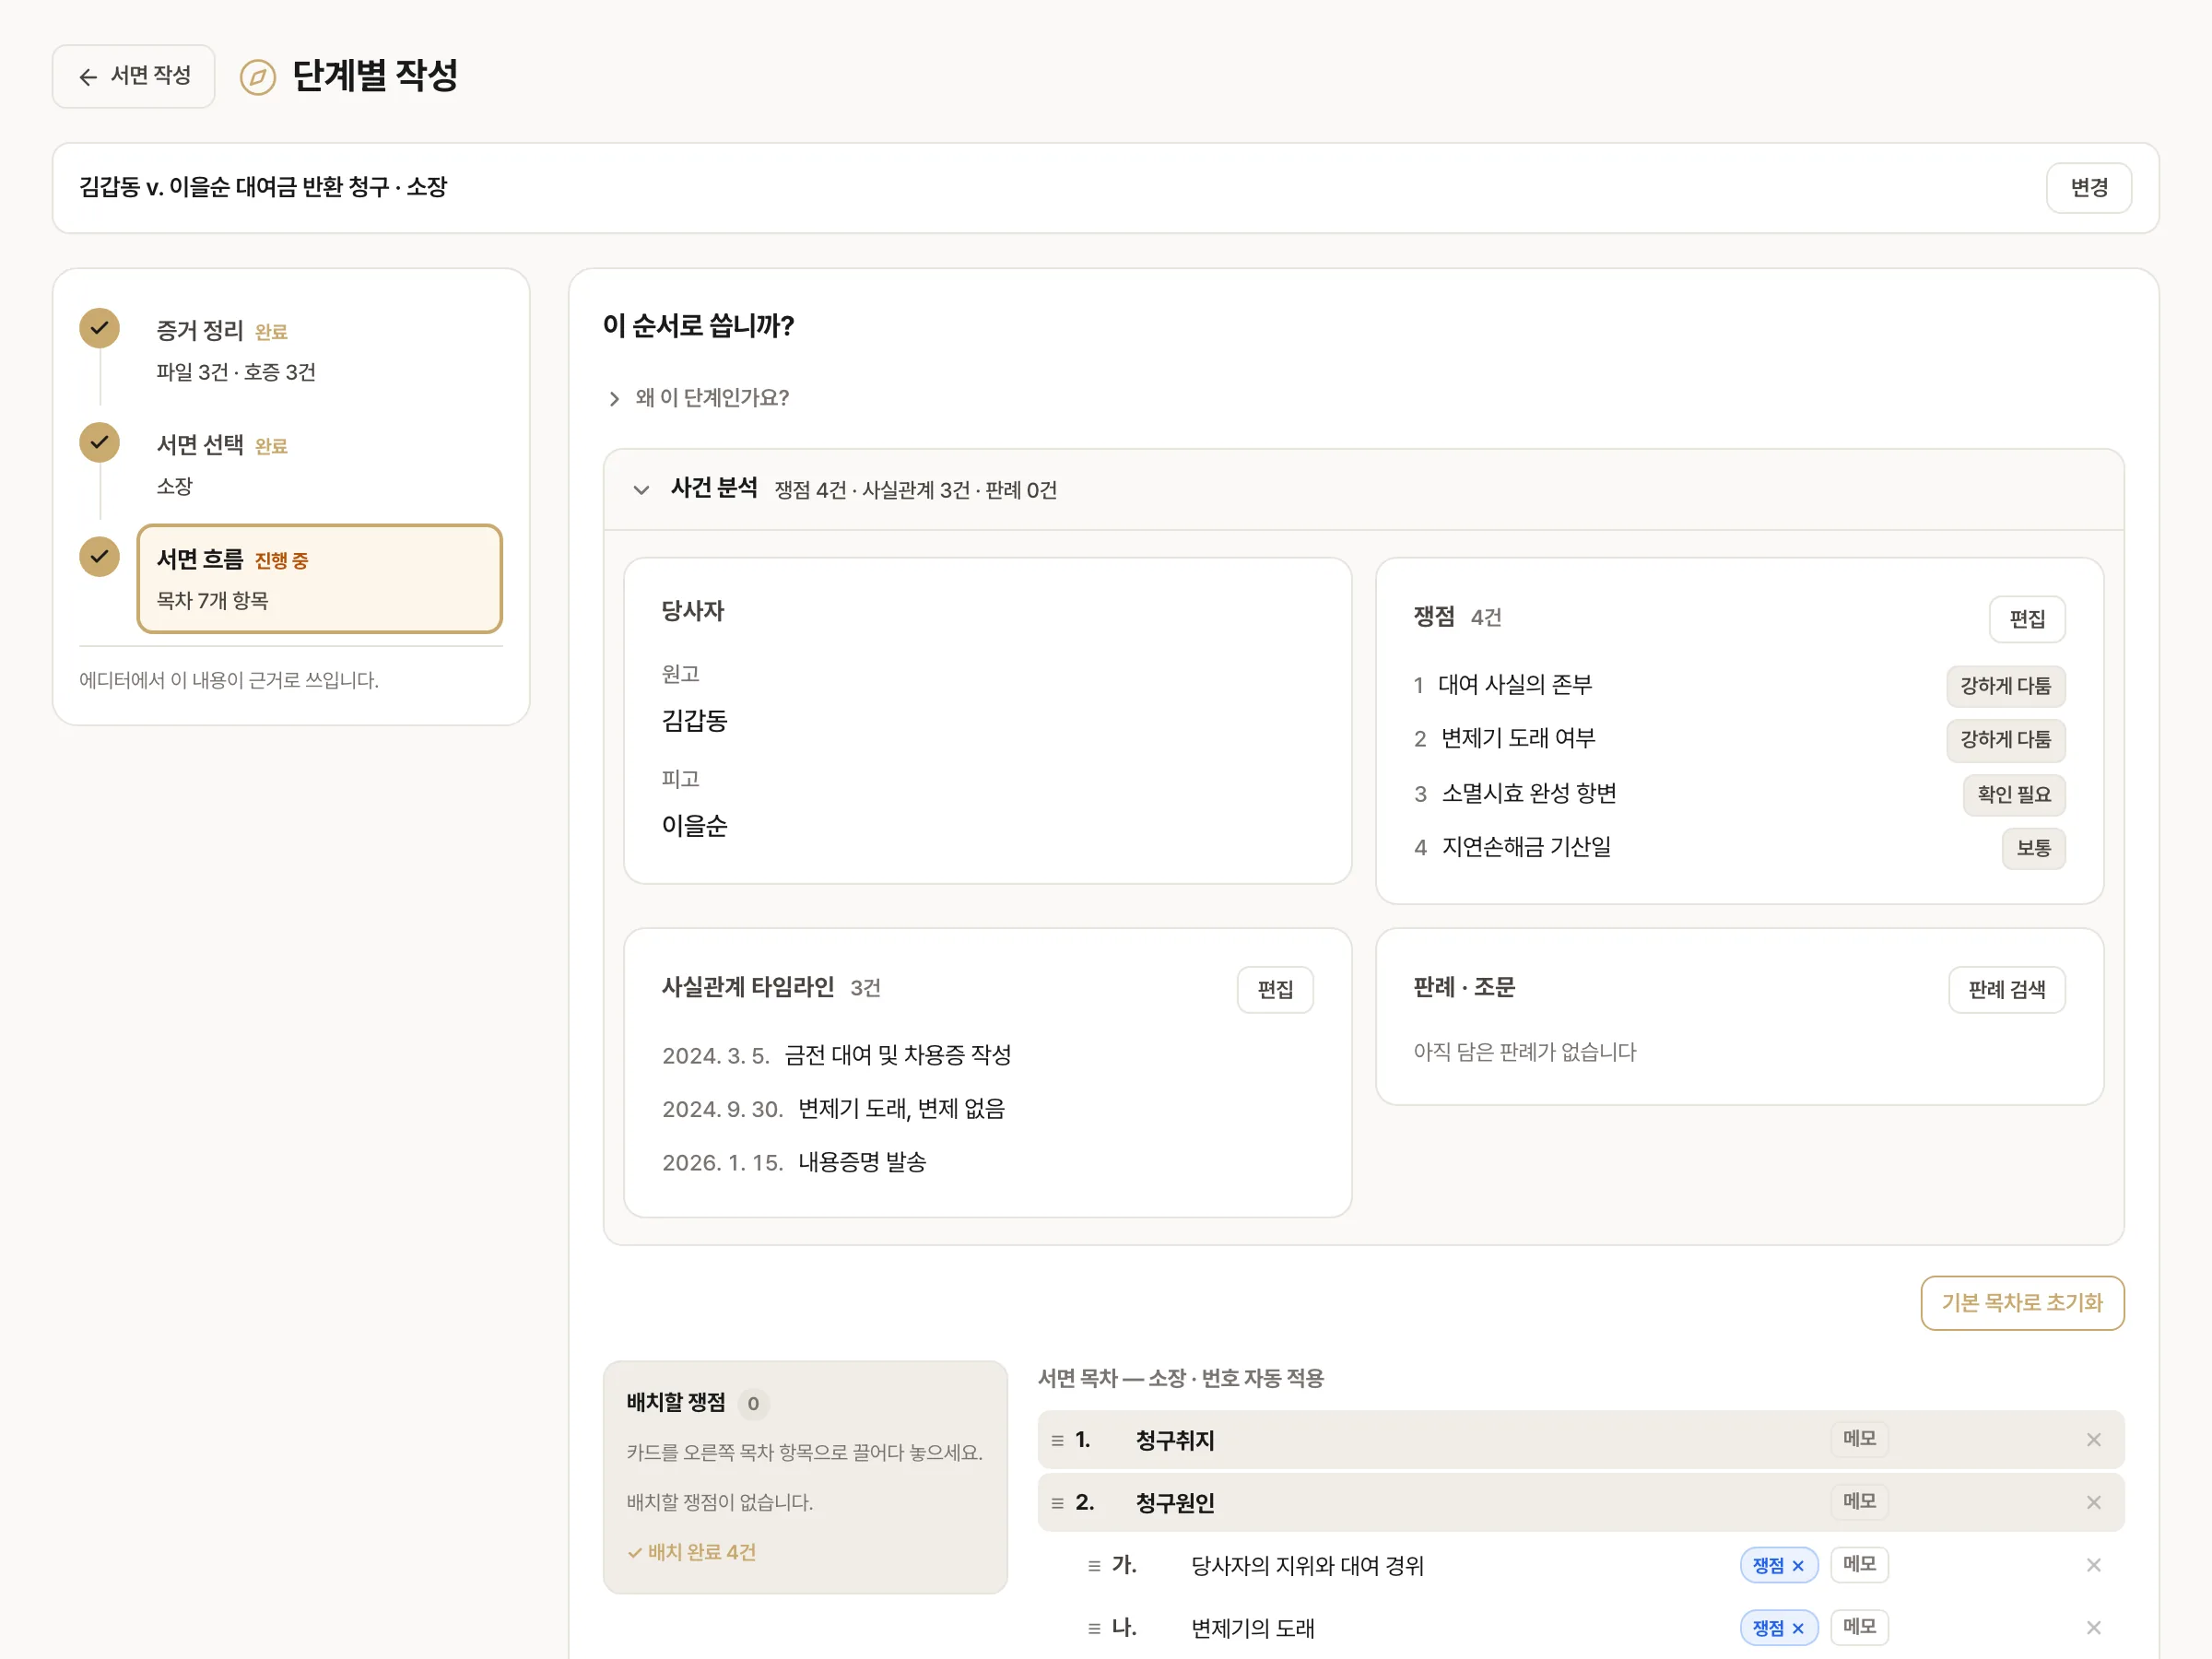Click issue 소멸시효 완성 항변

[1528, 794]
